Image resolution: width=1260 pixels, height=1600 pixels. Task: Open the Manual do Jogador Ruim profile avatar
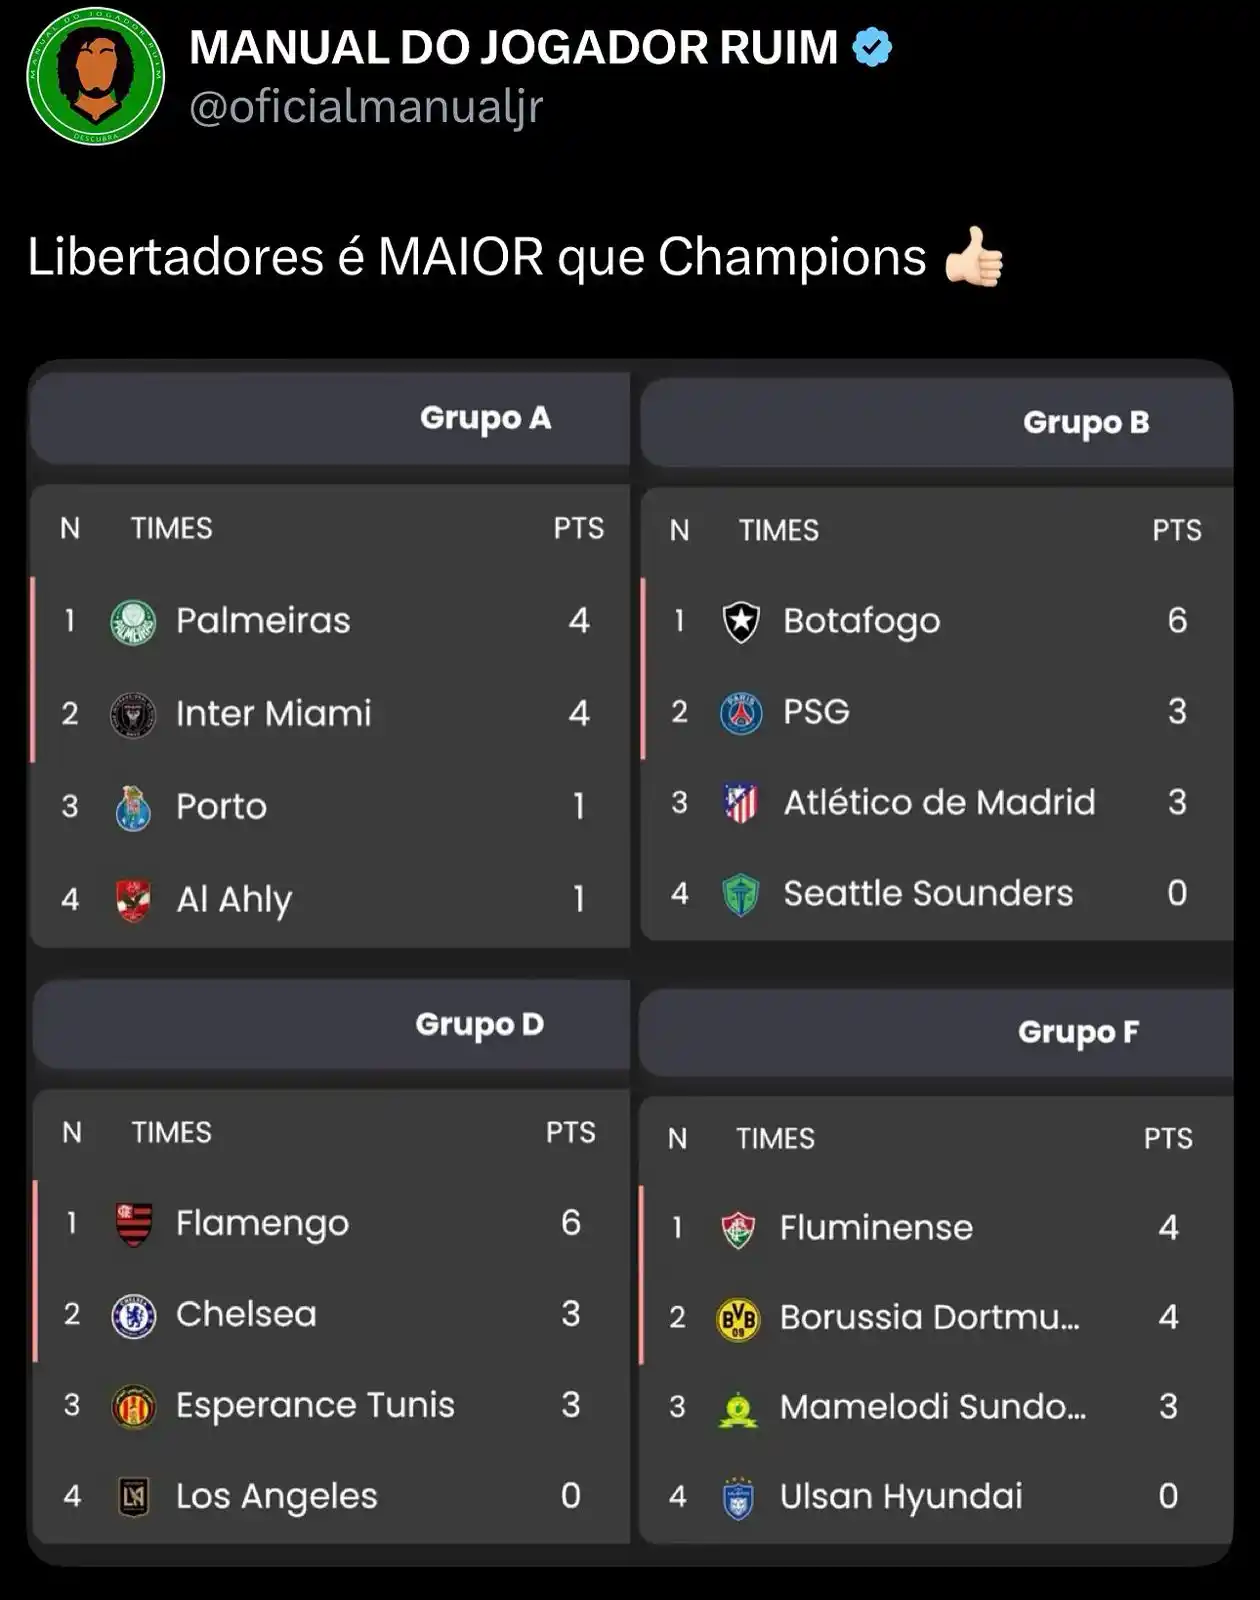click(x=95, y=76)
